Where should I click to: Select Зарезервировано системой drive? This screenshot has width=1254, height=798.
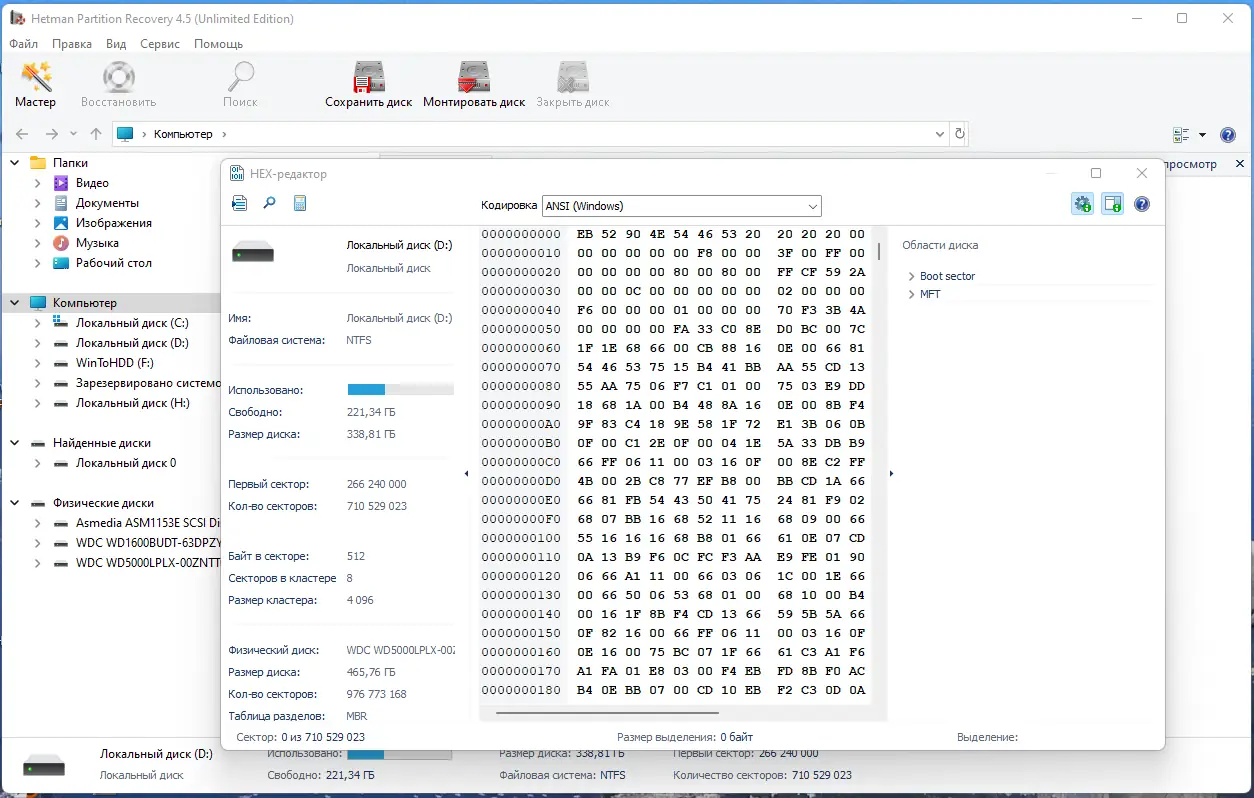click(148, 383)
